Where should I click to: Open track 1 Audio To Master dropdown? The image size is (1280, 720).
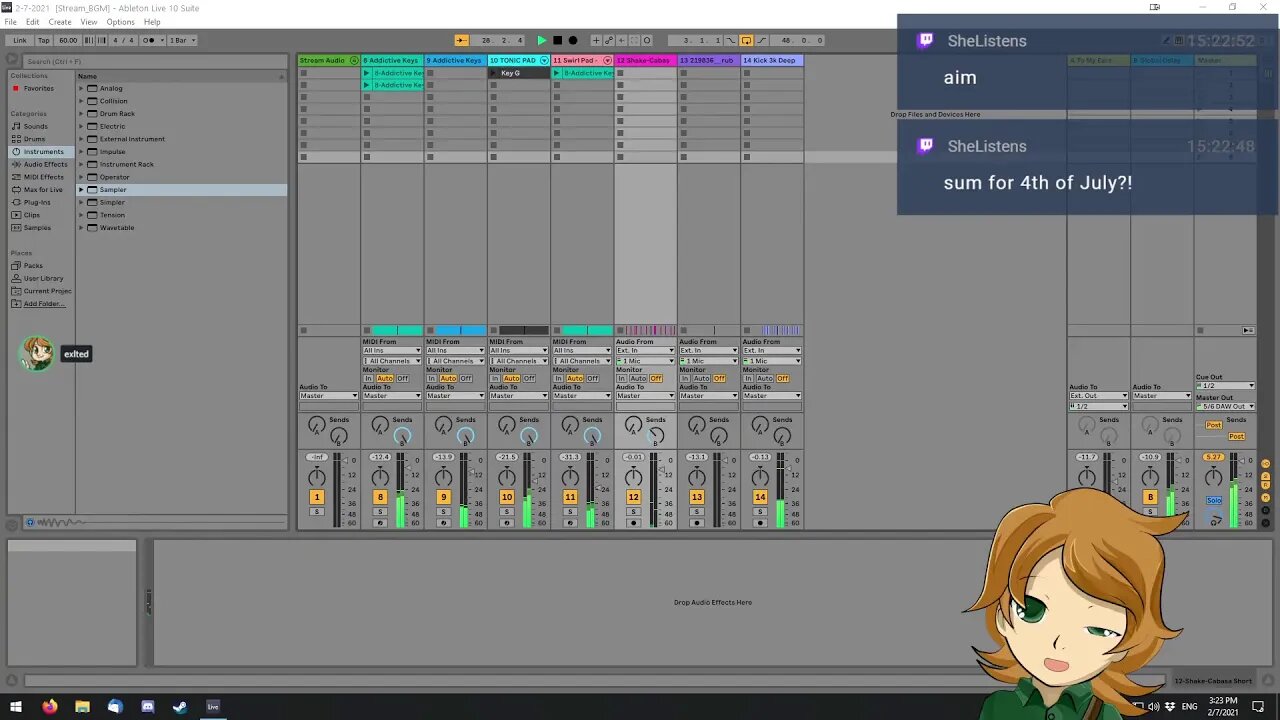point(328,396)
